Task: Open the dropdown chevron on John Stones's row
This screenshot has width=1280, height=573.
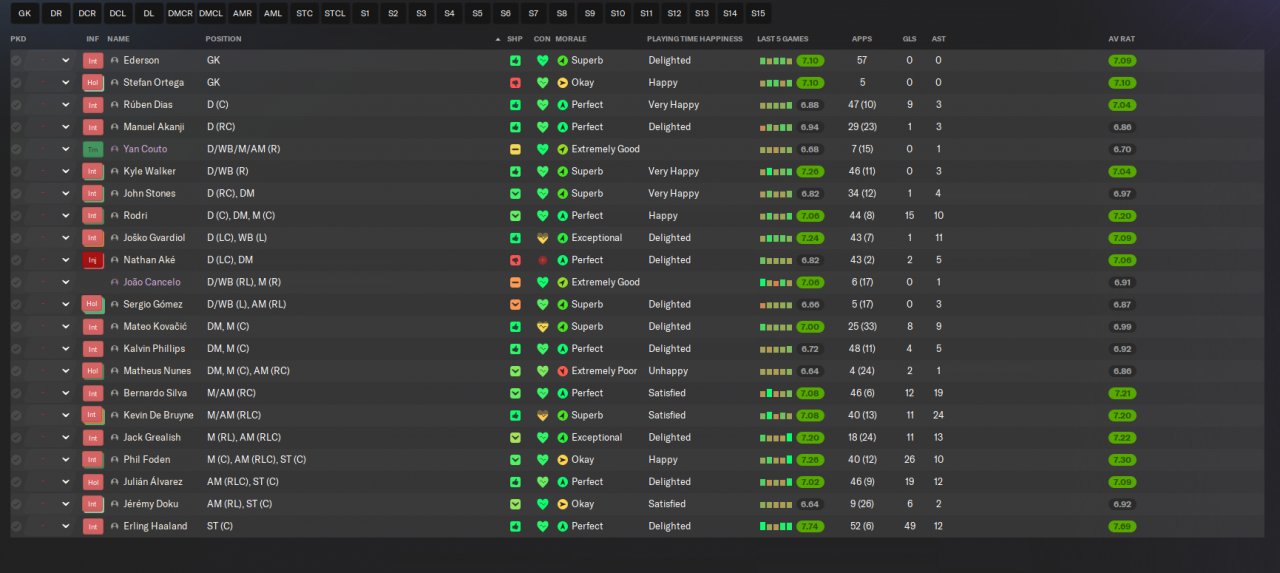Action: click(66, 193)
